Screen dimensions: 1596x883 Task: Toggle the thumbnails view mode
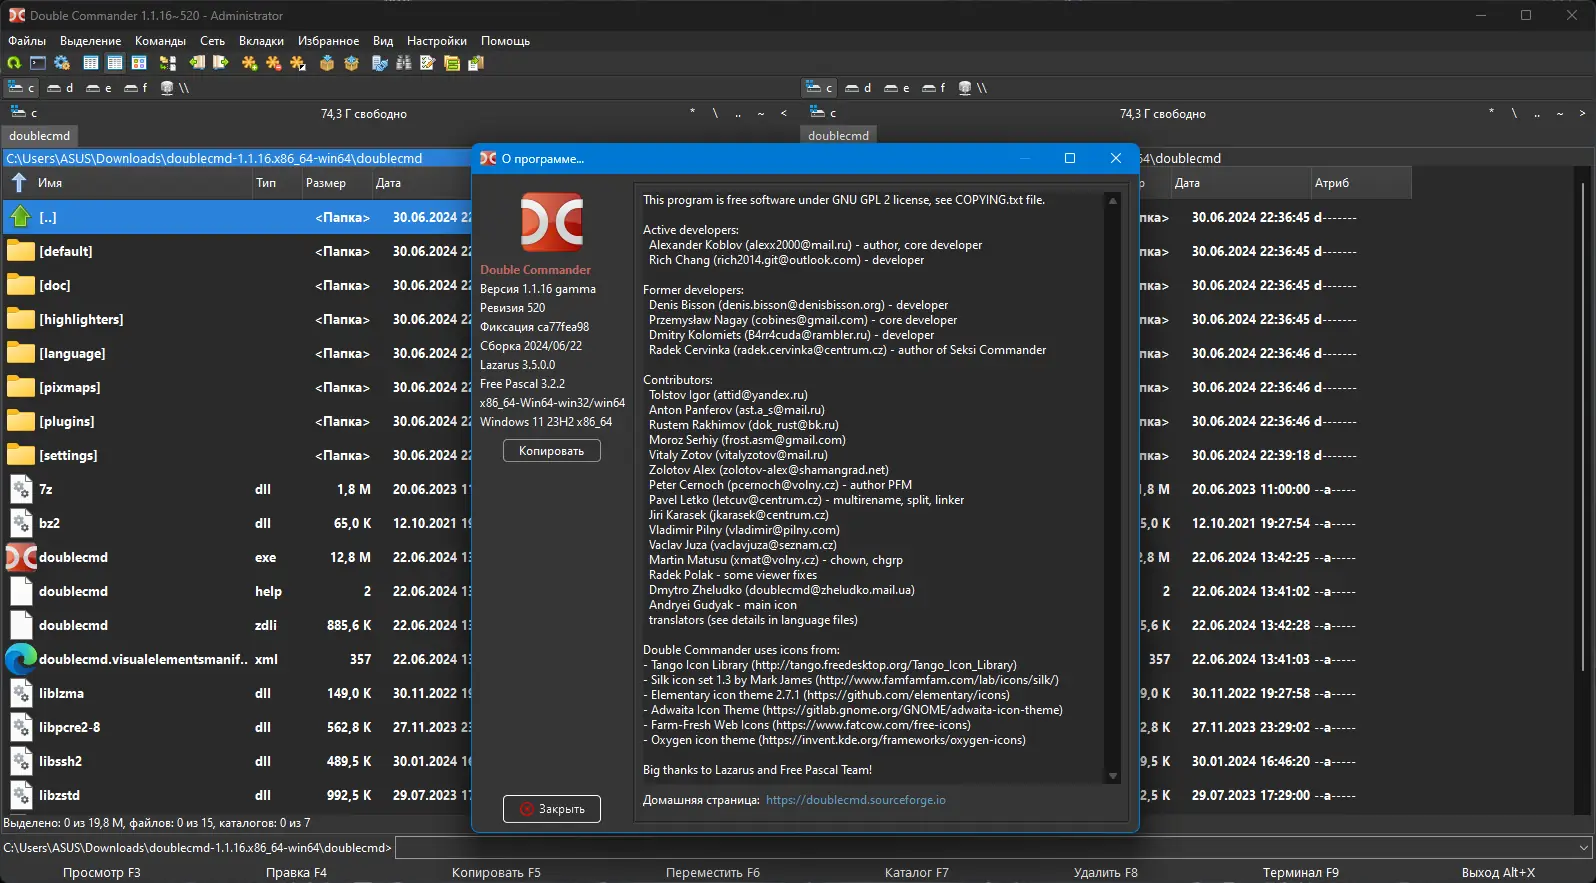point(139,63)
